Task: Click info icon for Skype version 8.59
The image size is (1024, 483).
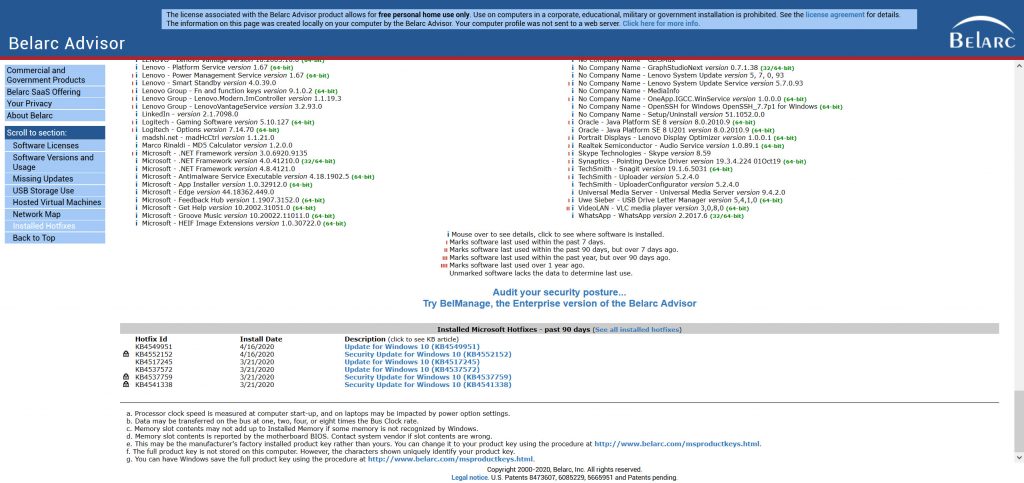Action: (x=573, y=153)
